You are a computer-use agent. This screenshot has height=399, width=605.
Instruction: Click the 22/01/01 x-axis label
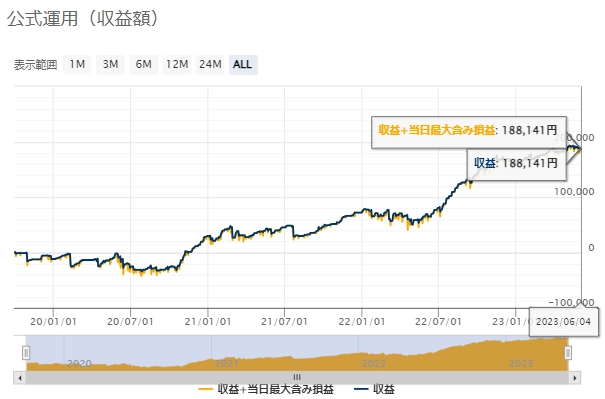[x=362, y=321]
